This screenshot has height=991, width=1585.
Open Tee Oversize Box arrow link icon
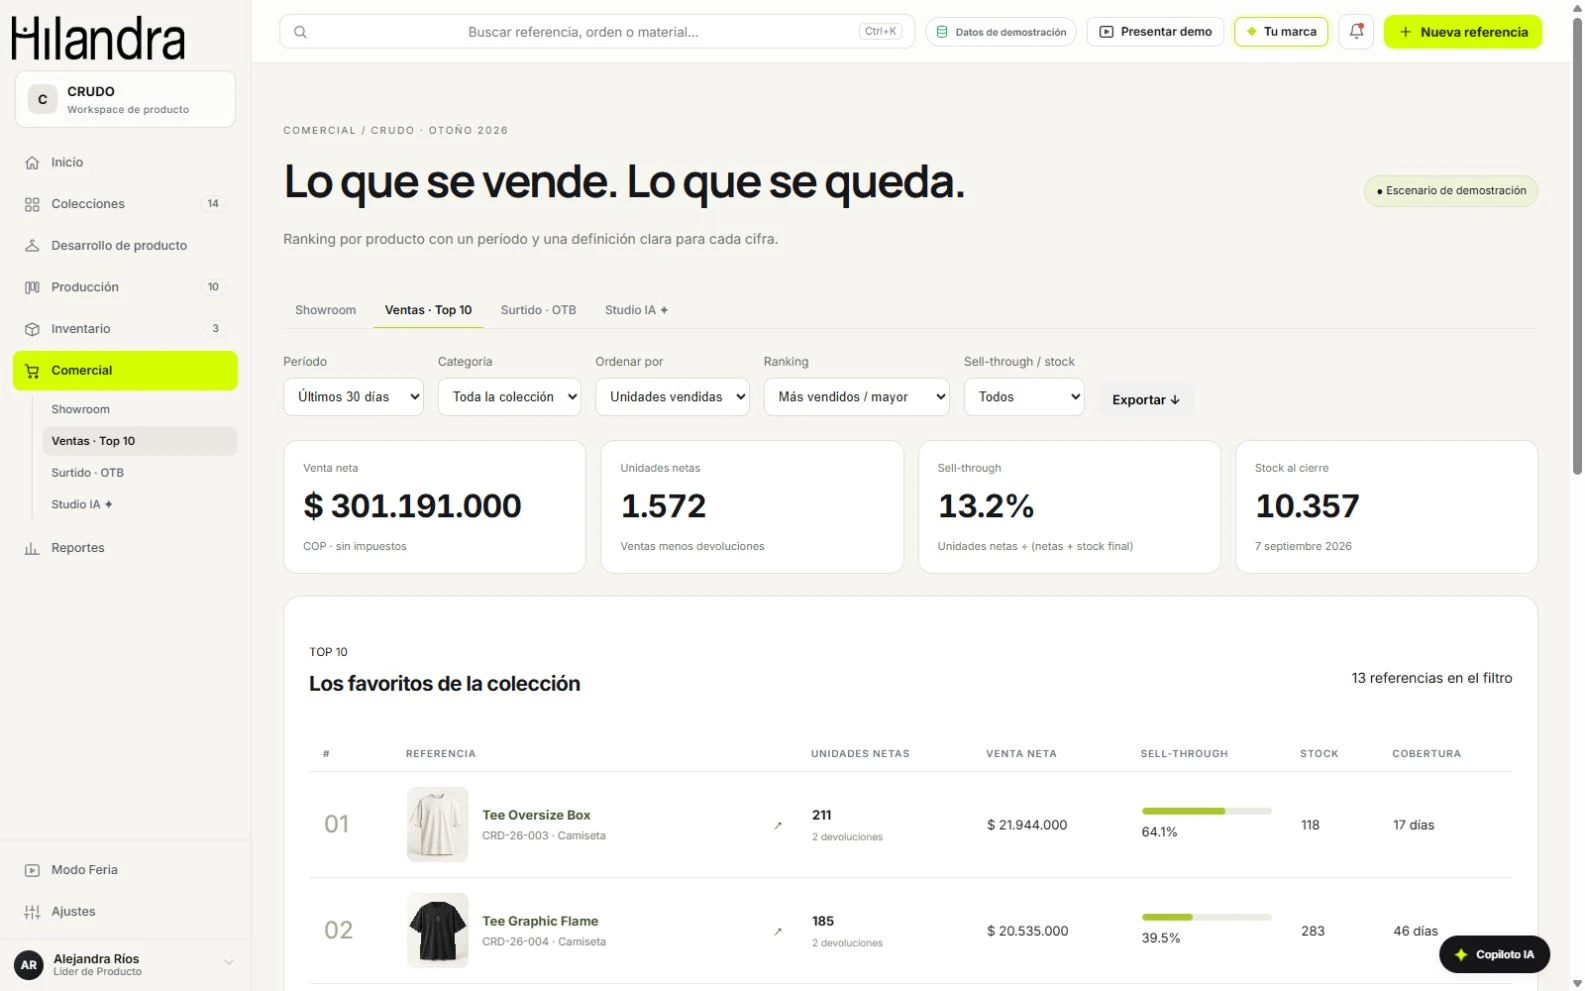[778, 825]
